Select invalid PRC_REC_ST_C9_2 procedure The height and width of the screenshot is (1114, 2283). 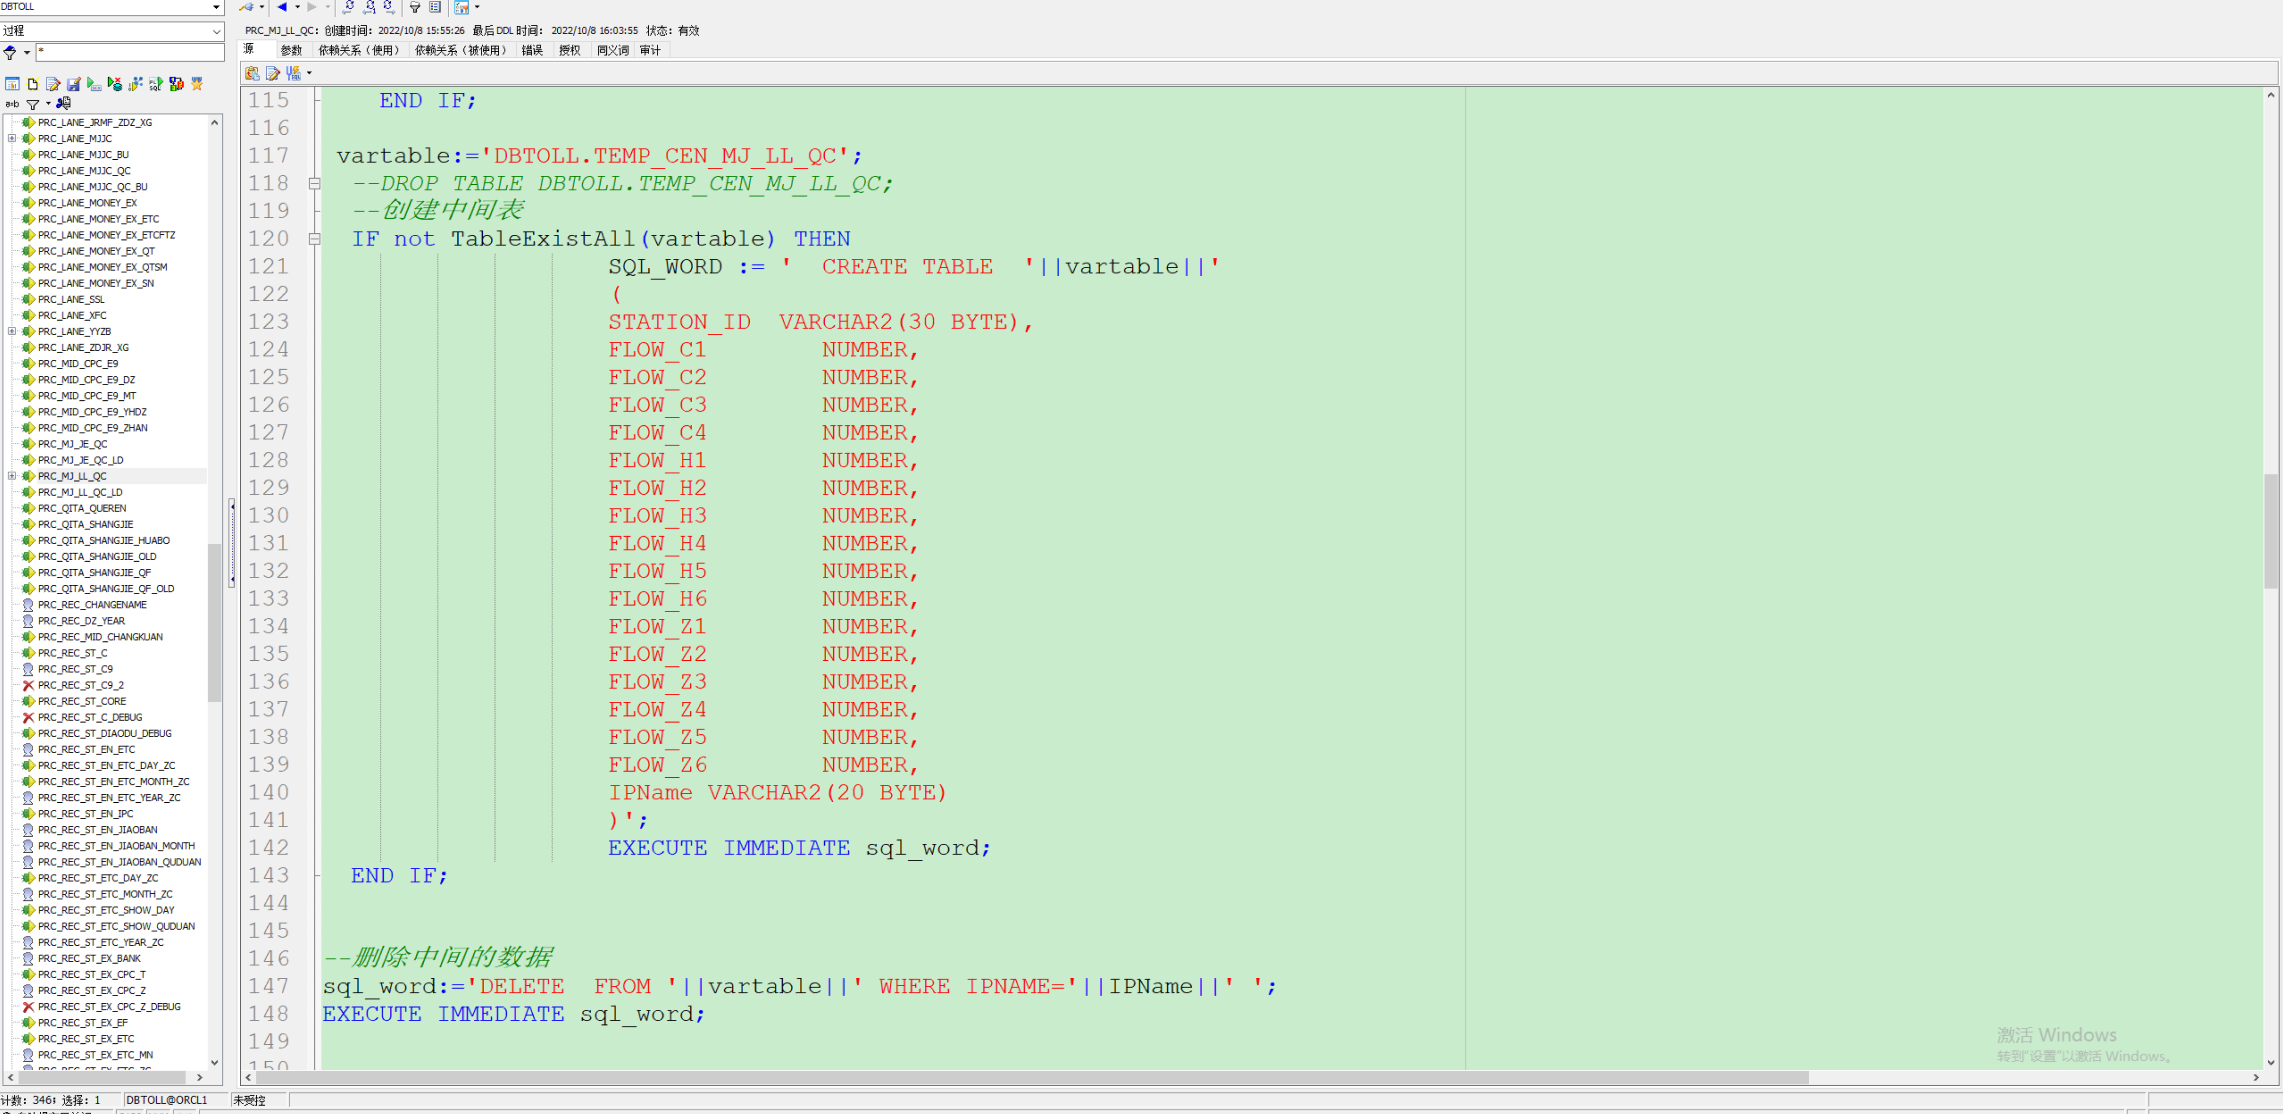click(x=81, y=686)
